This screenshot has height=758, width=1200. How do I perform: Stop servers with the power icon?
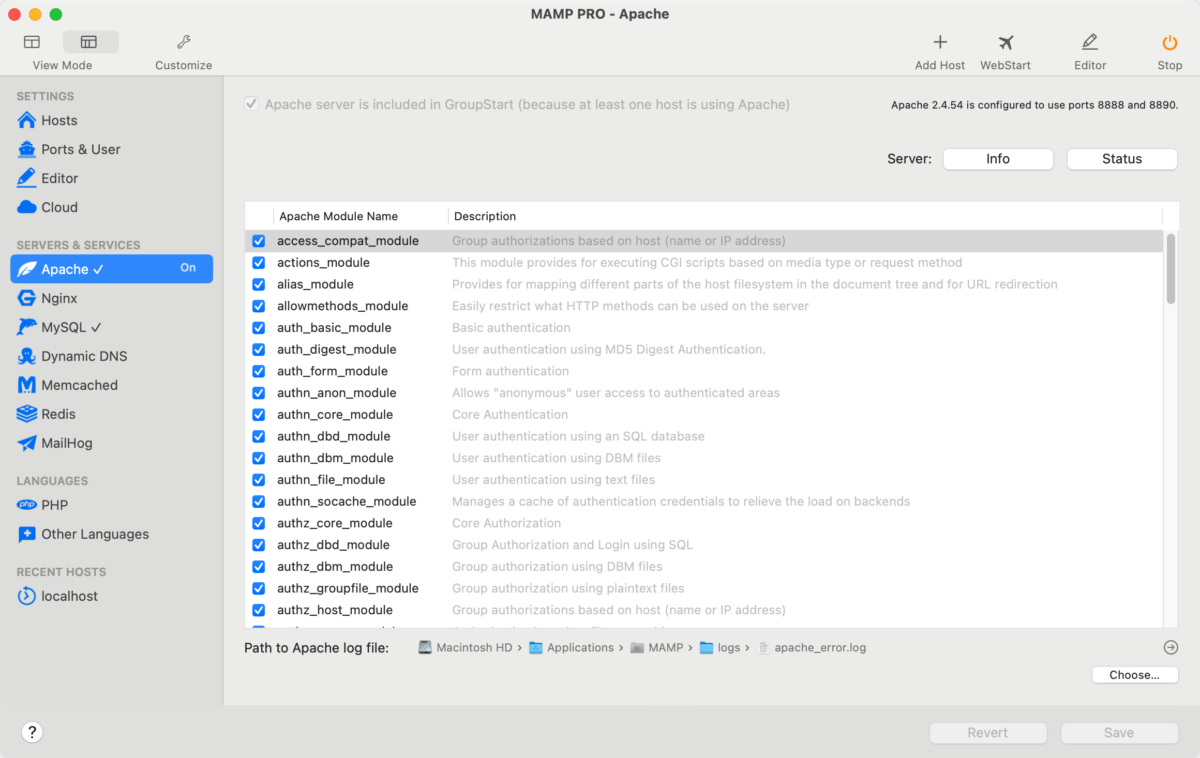pyautogui.click(x=1169, y=42)
